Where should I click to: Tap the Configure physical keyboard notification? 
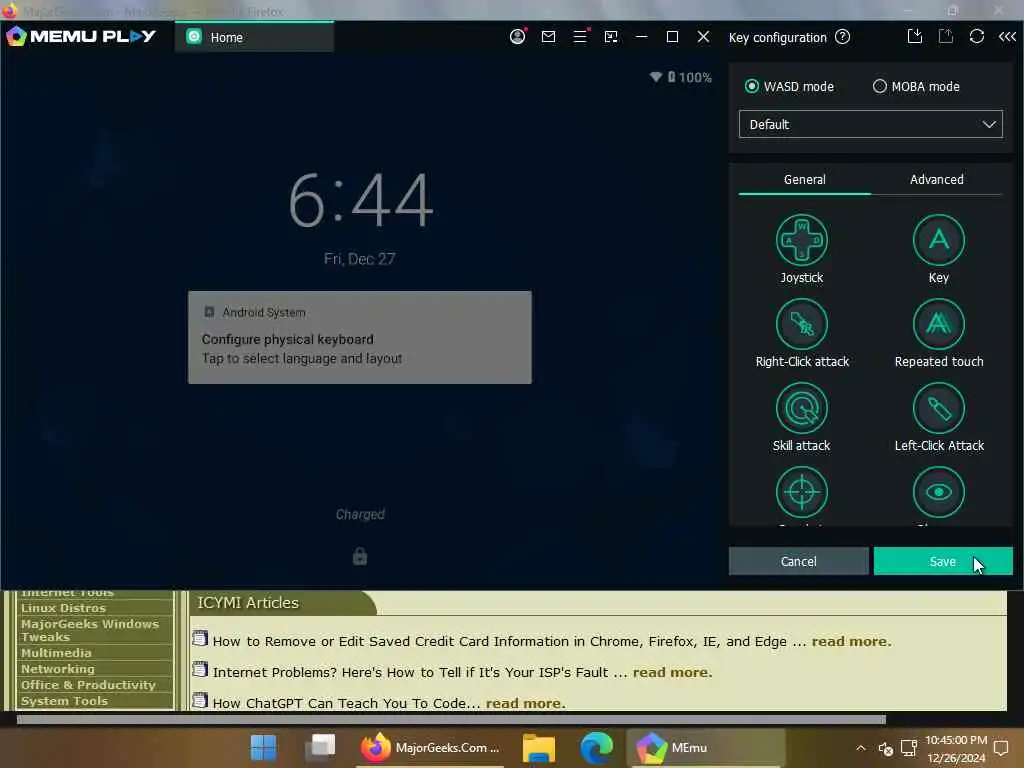point(359,337)
